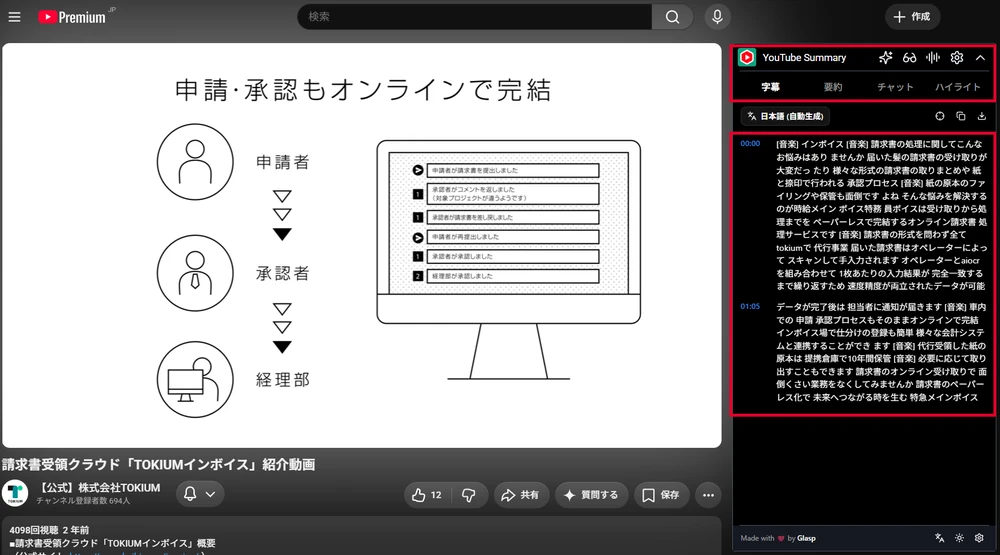This screenshot has width=1000, height=555.
Task: Start voice search with the microphone
Action: tap(717, 17)
